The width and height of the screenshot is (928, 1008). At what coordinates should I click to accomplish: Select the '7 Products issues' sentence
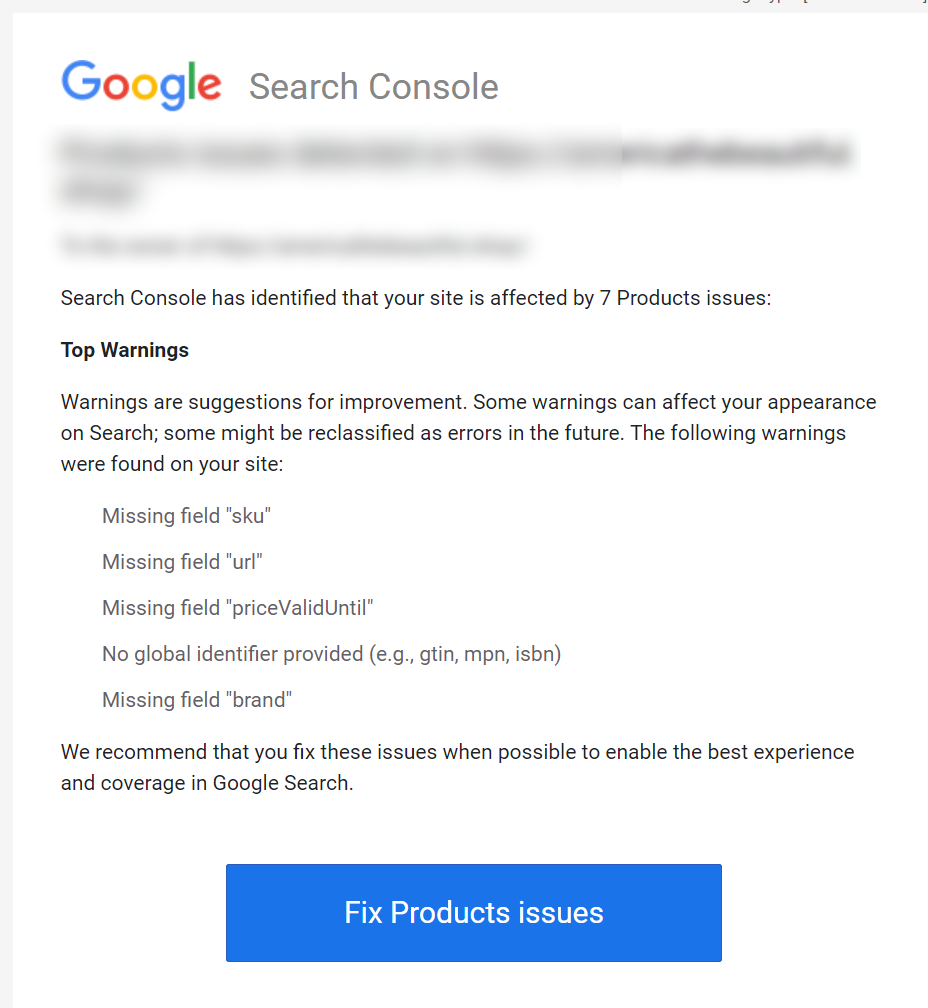click(416, 298)
